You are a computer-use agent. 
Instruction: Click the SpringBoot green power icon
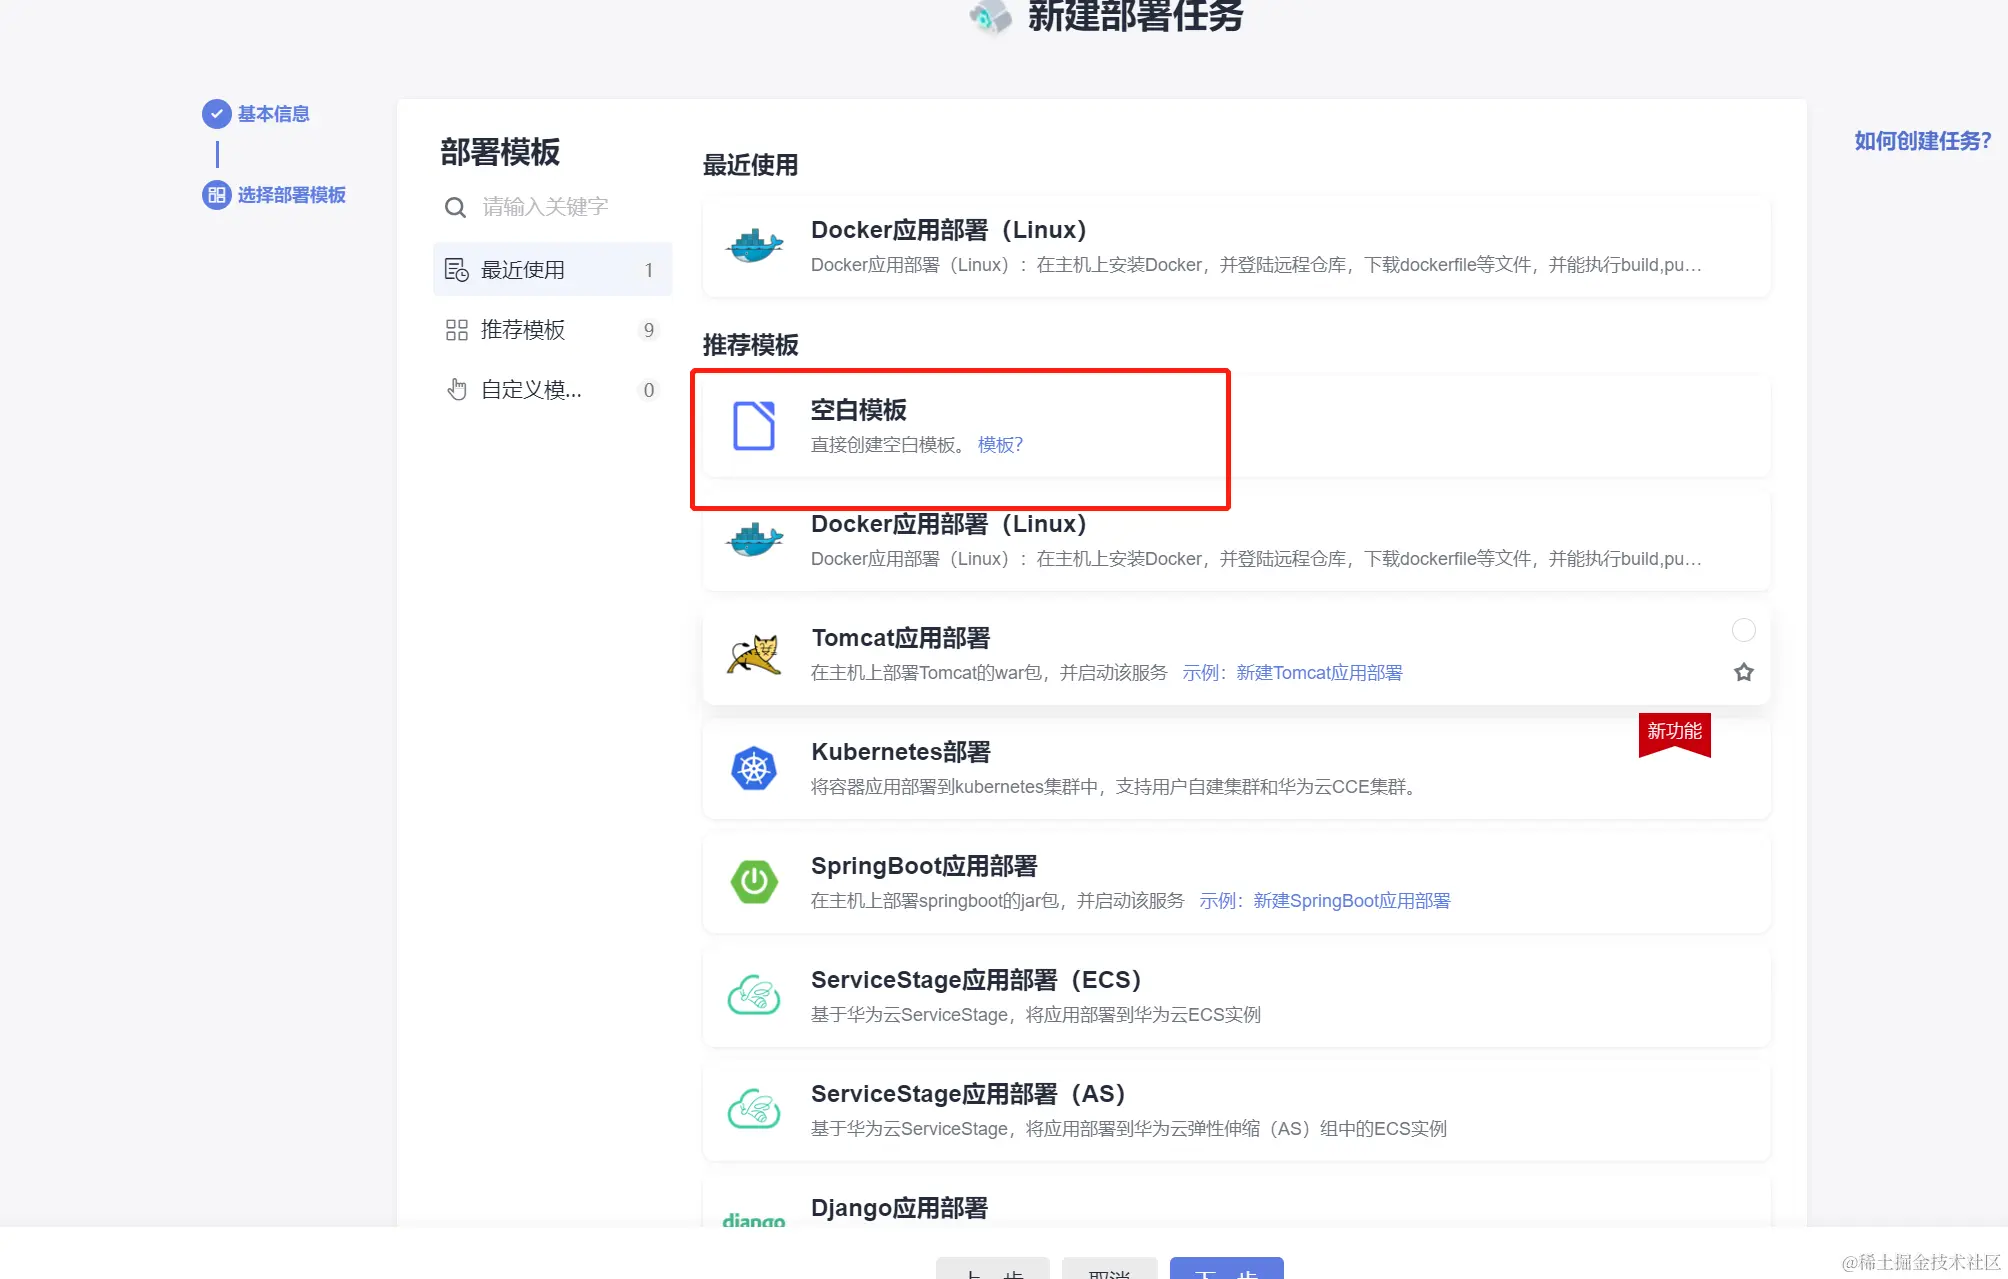click(754, 882)
